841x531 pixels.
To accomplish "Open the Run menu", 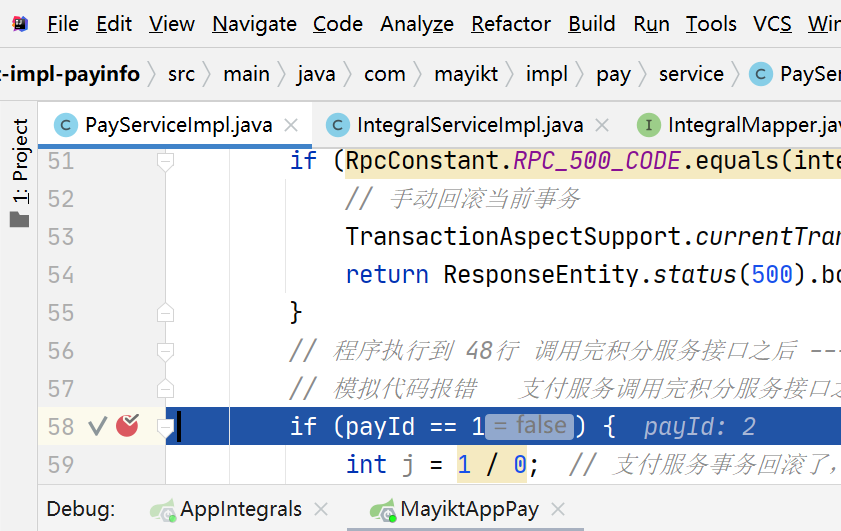I will click(x=651, y=24).
